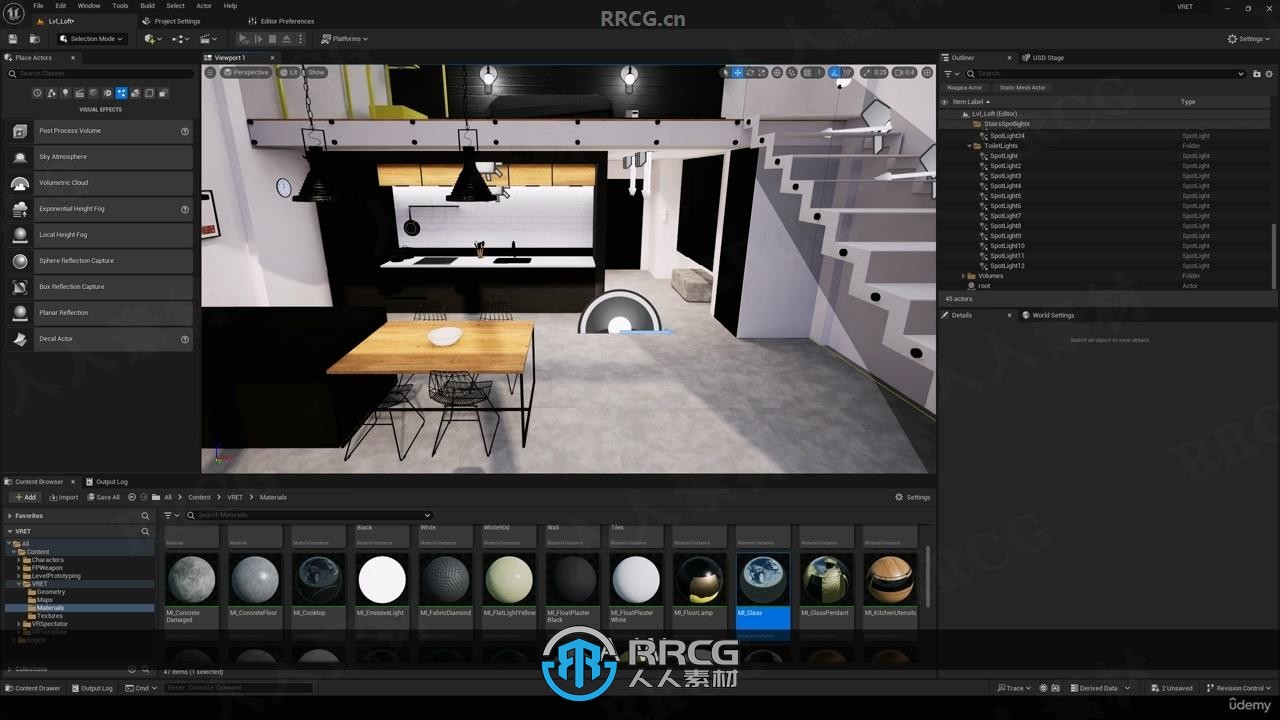Select the MI_EmissiveLight material thumbnail
1280x720 pixels.
pyautogui.click(x=382, y=579)
